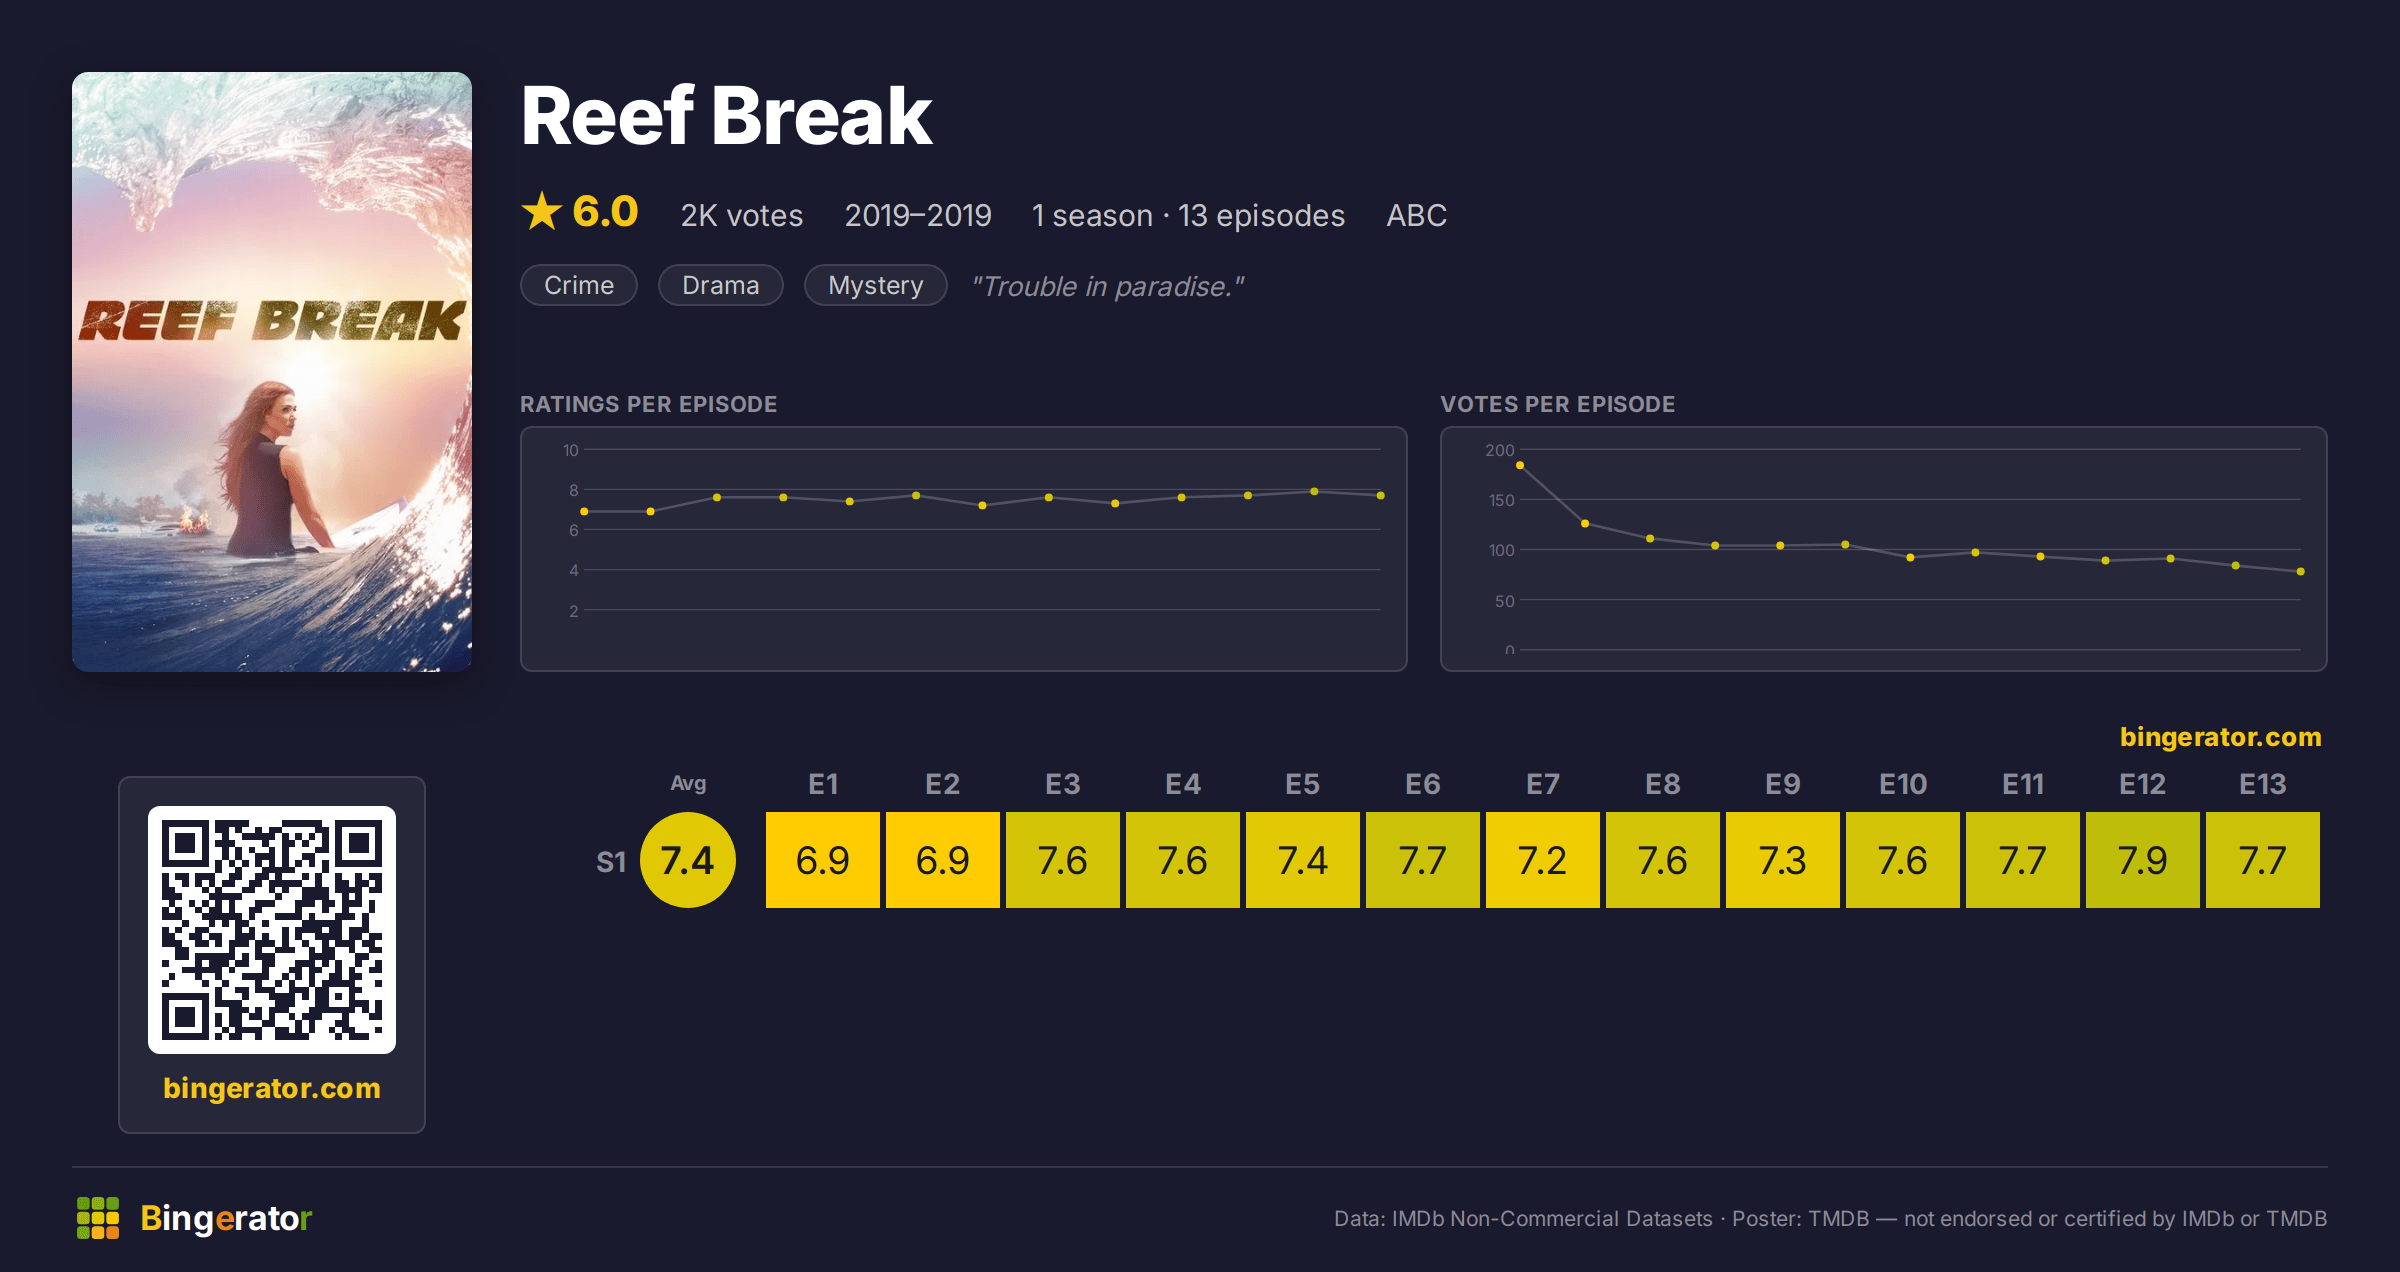Click the Reef Break title heading
This screenshot has height=1272, width=2400.
click(x=727, y=116)
